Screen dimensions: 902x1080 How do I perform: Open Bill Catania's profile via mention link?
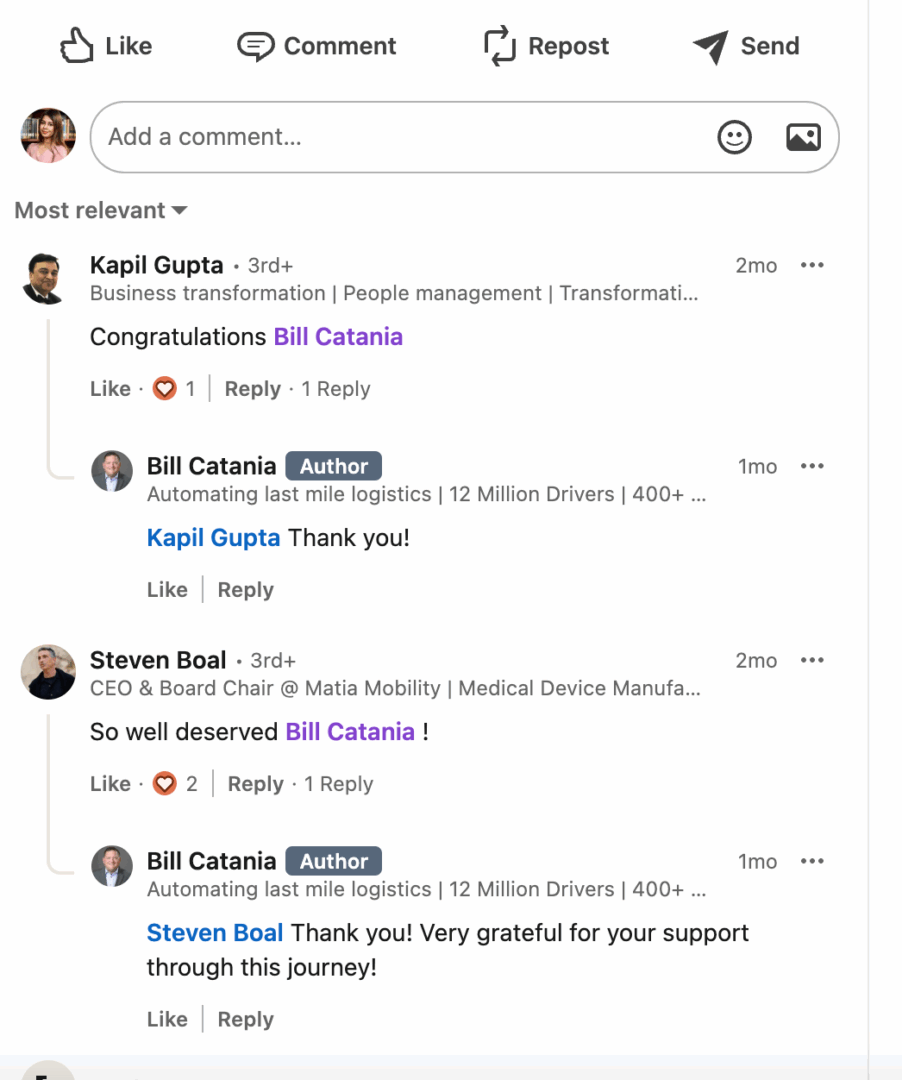tap(338, 337)
